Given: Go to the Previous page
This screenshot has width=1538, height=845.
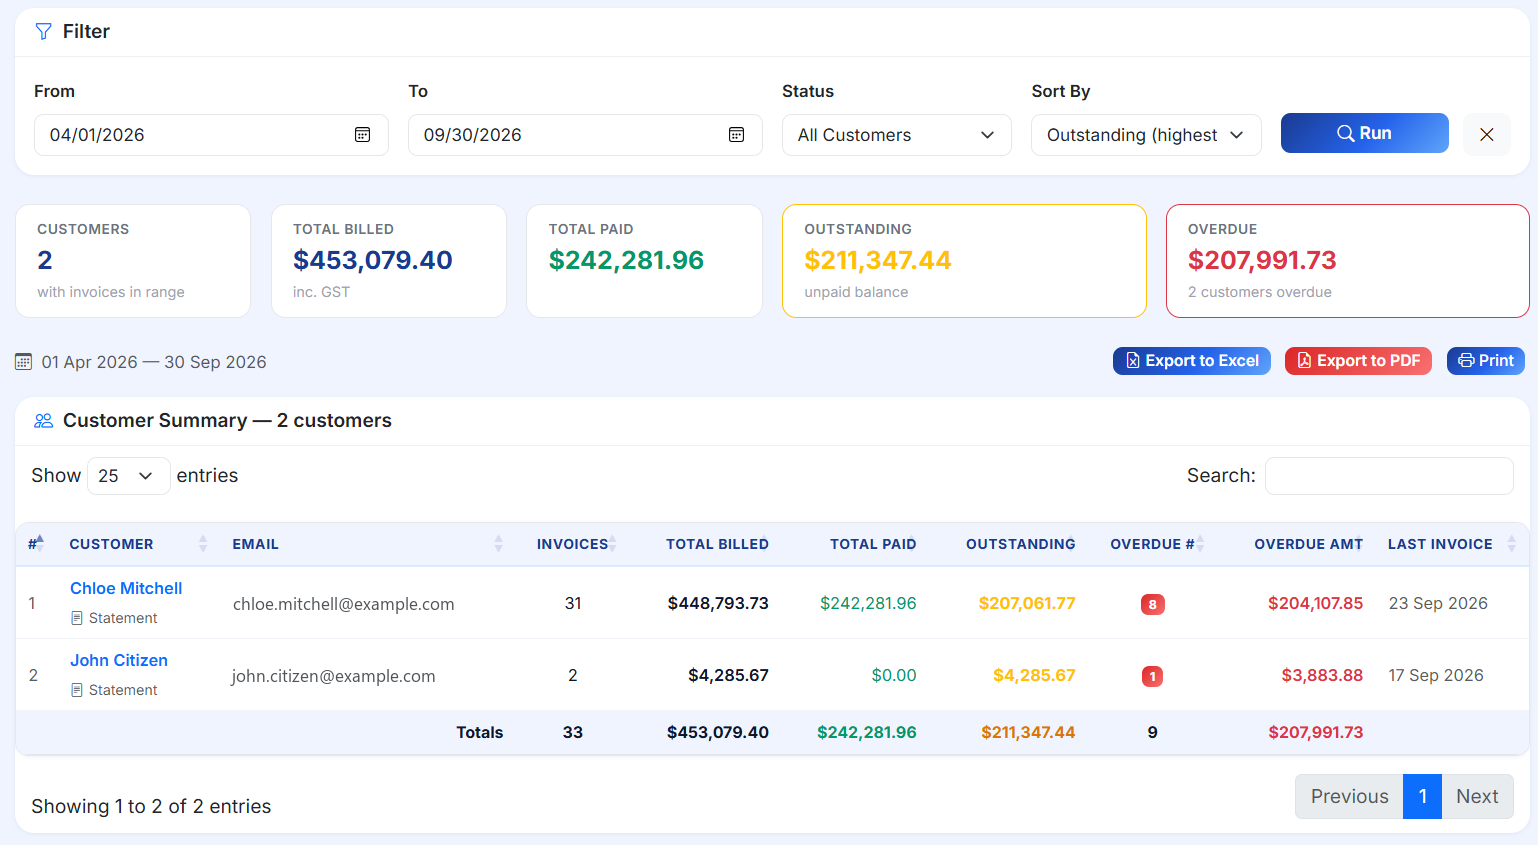Looking at the screenshot, I should pos(1349,796).
